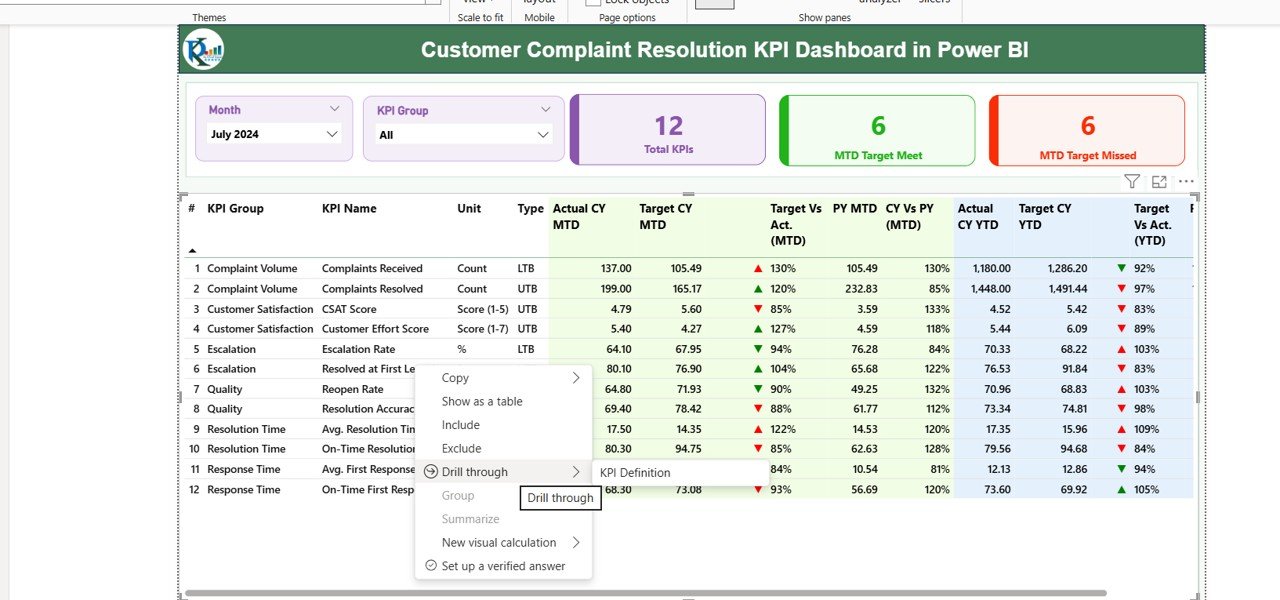Click Exclude in the context menu
This screenshot has width=1280, height=600.
click(461, 449)
